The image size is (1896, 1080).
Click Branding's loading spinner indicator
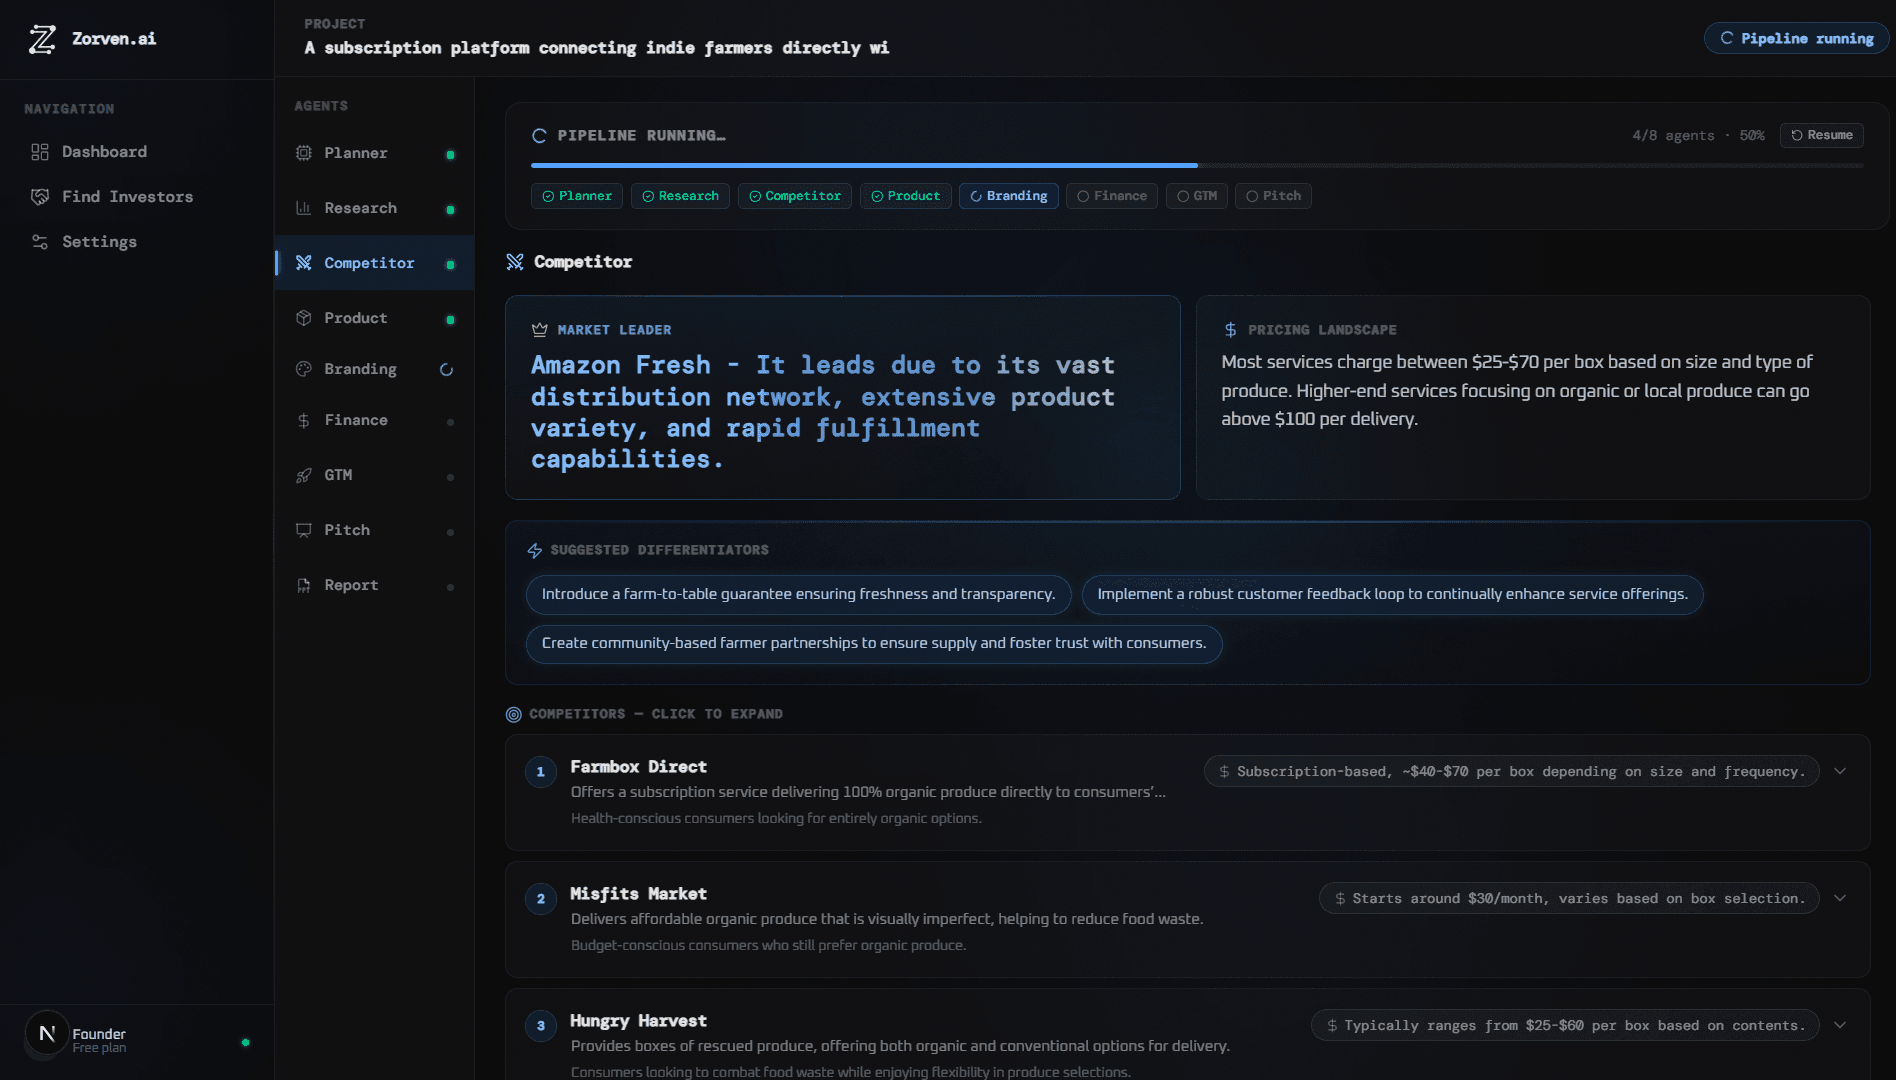pos(447,370)
